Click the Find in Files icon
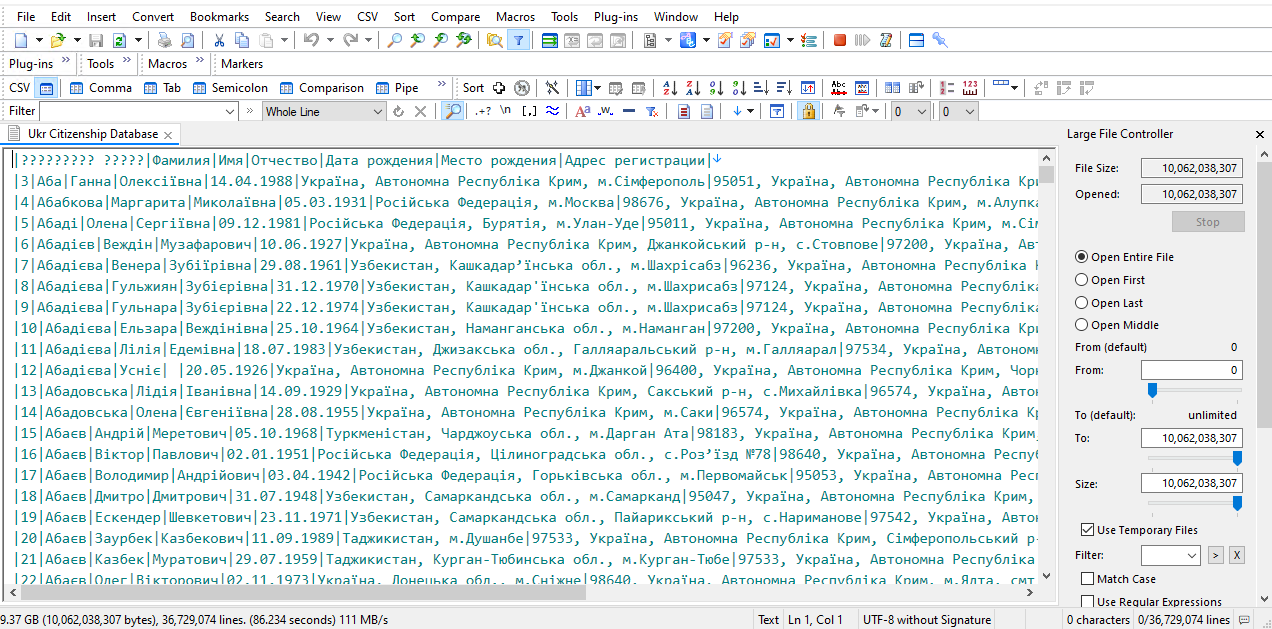Image resolution: width=1272 pixels, height=629 pixels. point(494,40)
